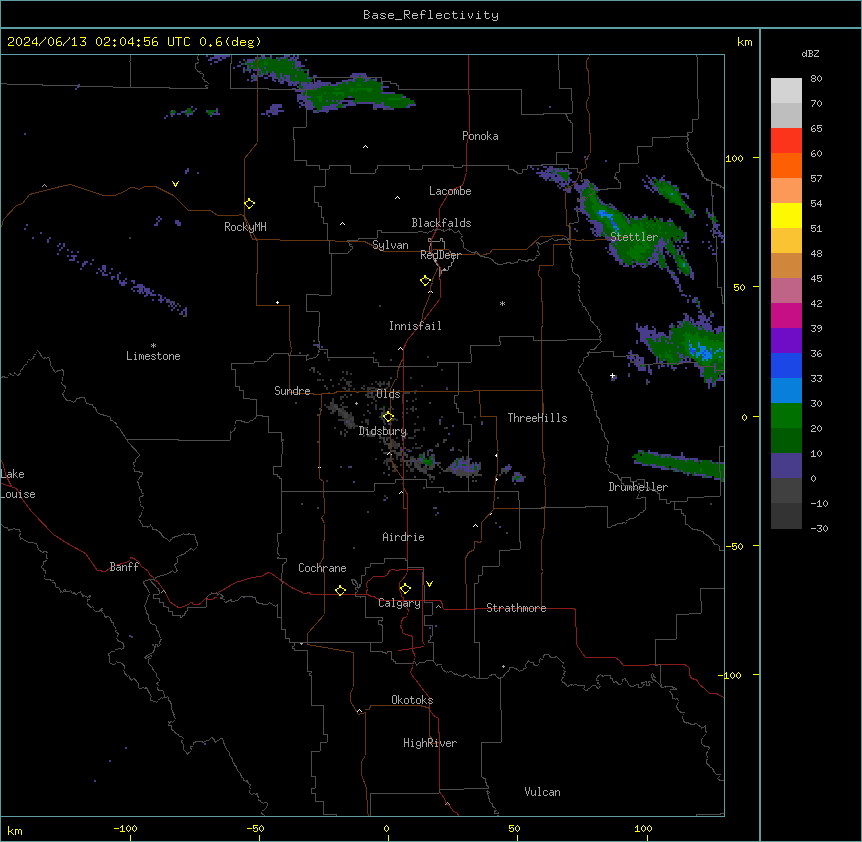Select the Ponoka city label
Viewport: 862px width, 842px height.
[480, 136]
